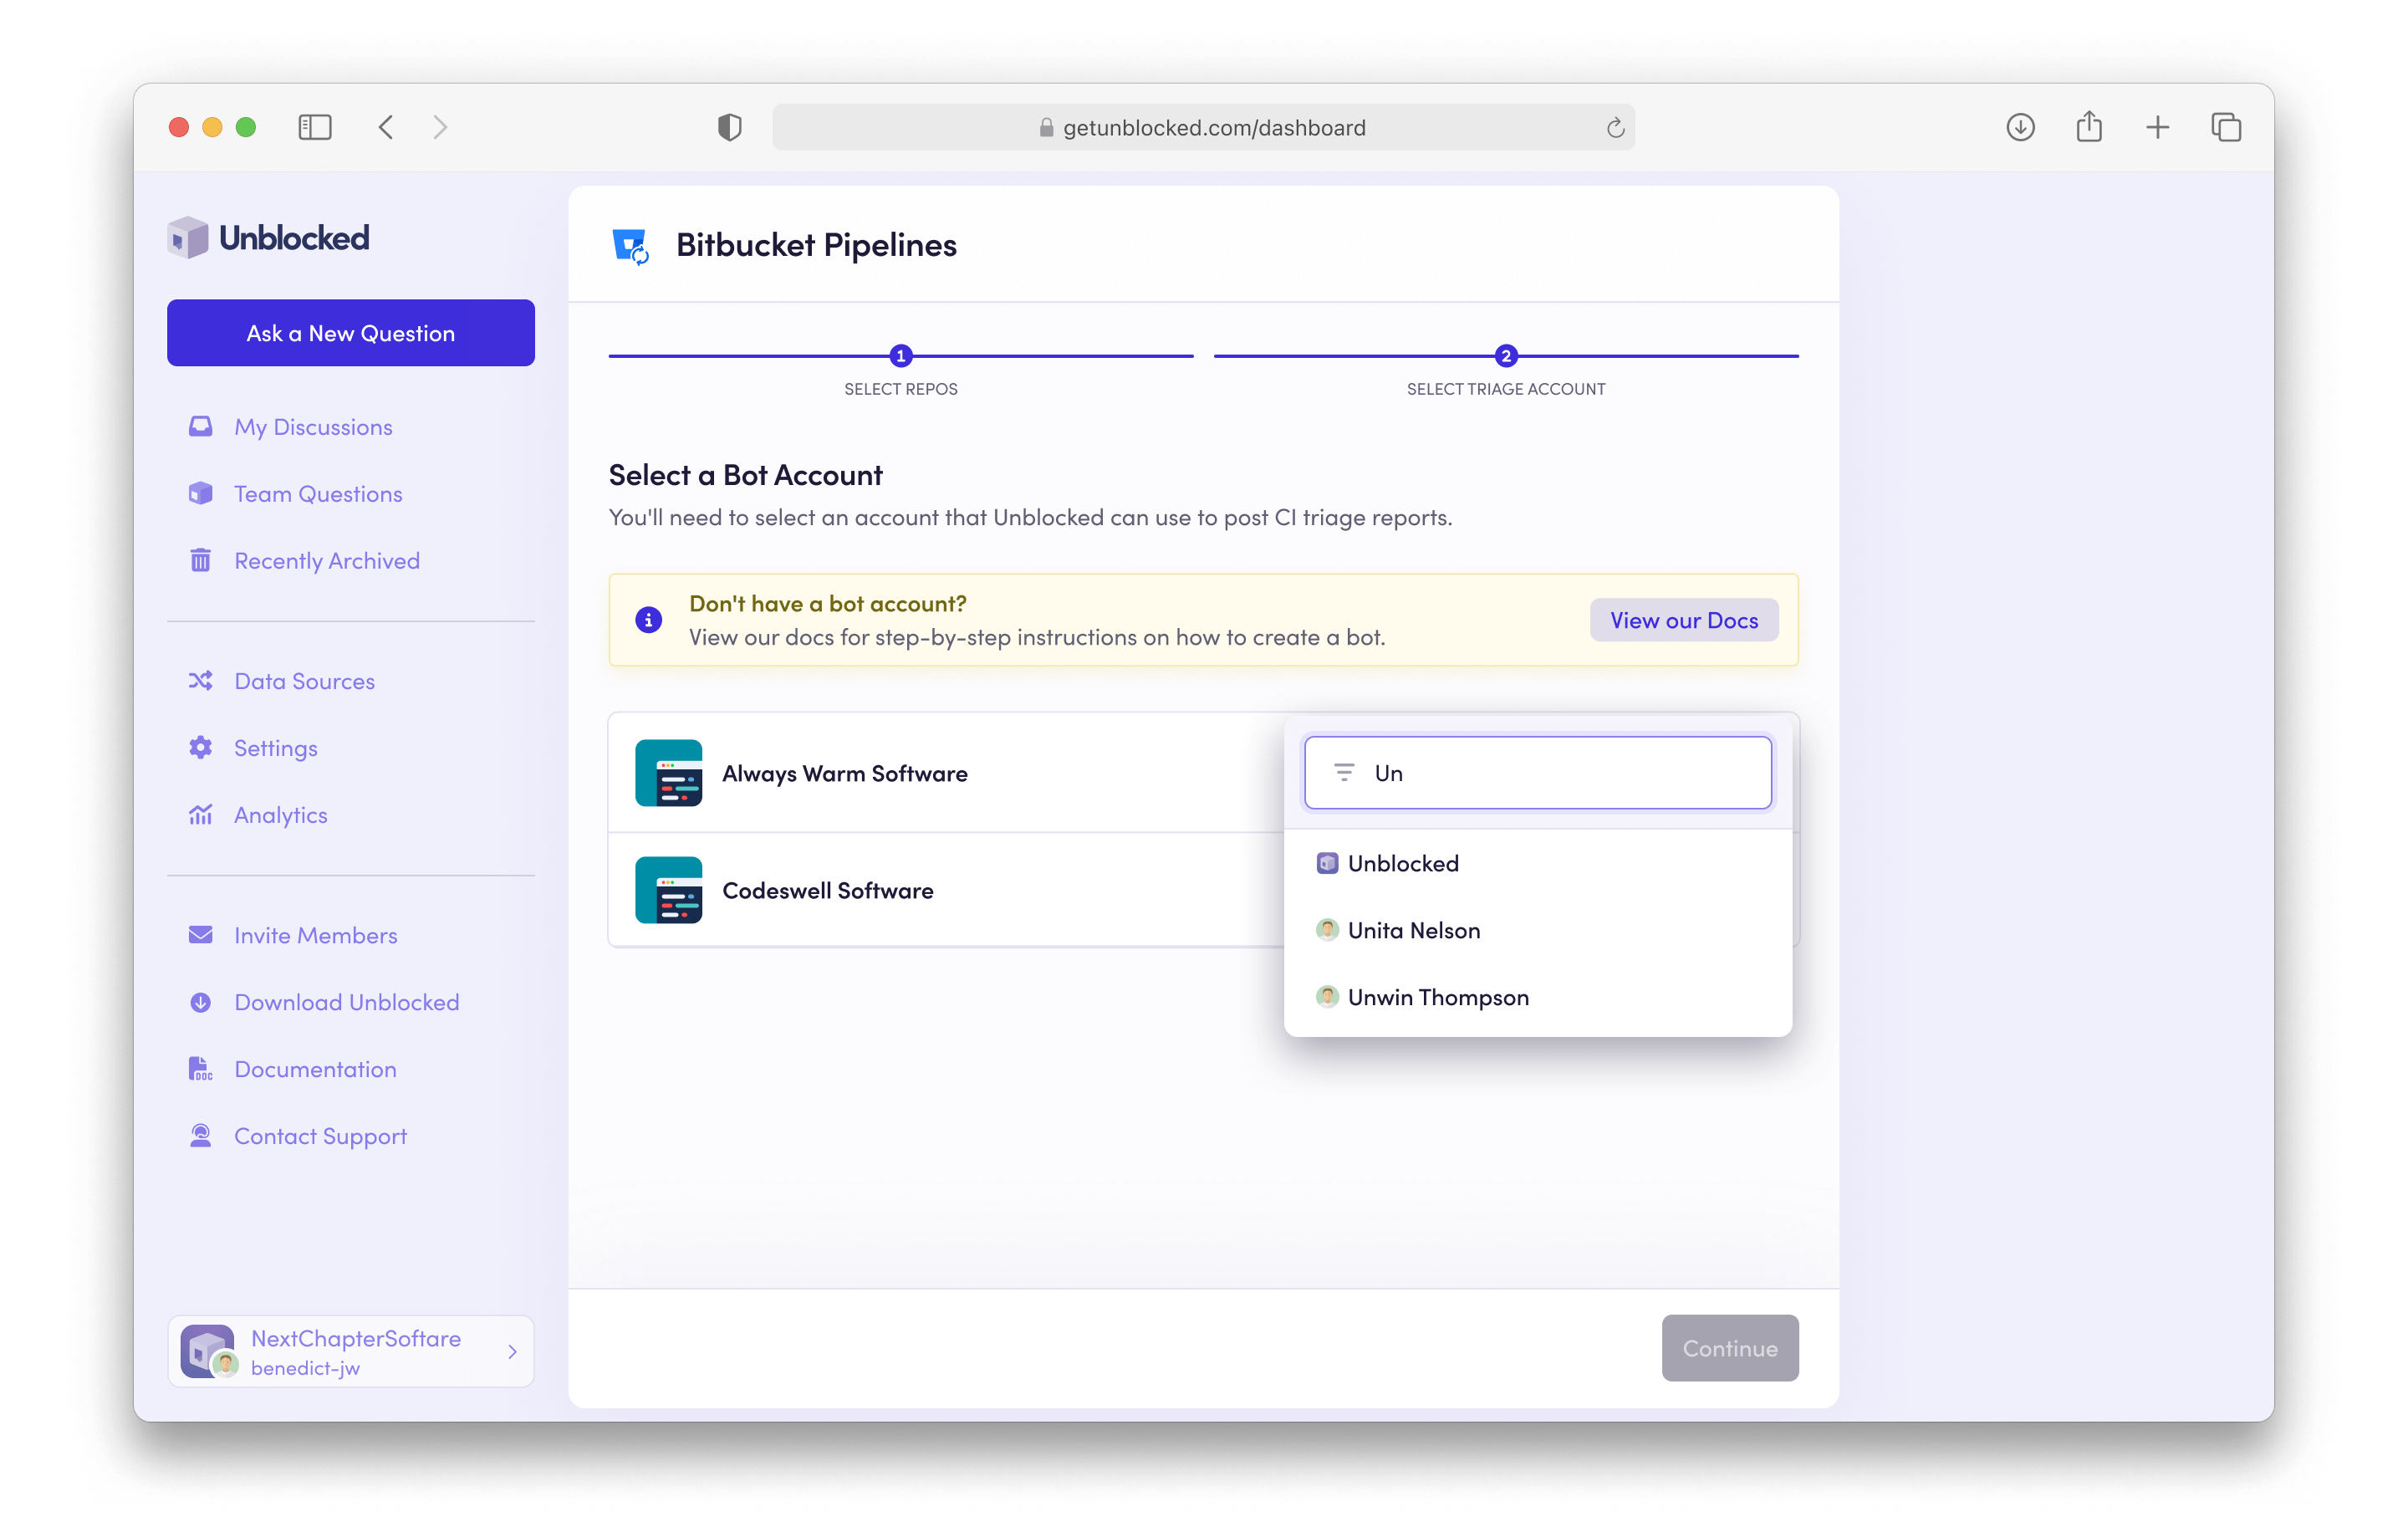Click step 1 Select Repos marker
The height and width of the screenshot is (1522, 2408).
[x=900, y=356]
